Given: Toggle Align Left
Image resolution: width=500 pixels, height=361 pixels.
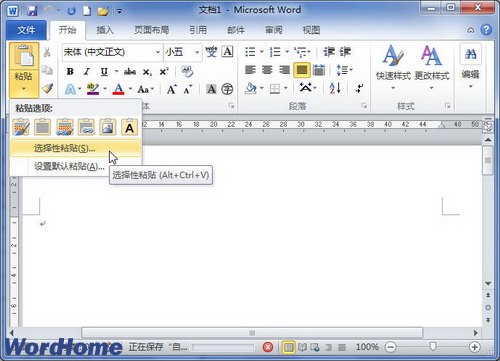Looking at the screenshot, I should coord(250,70).
